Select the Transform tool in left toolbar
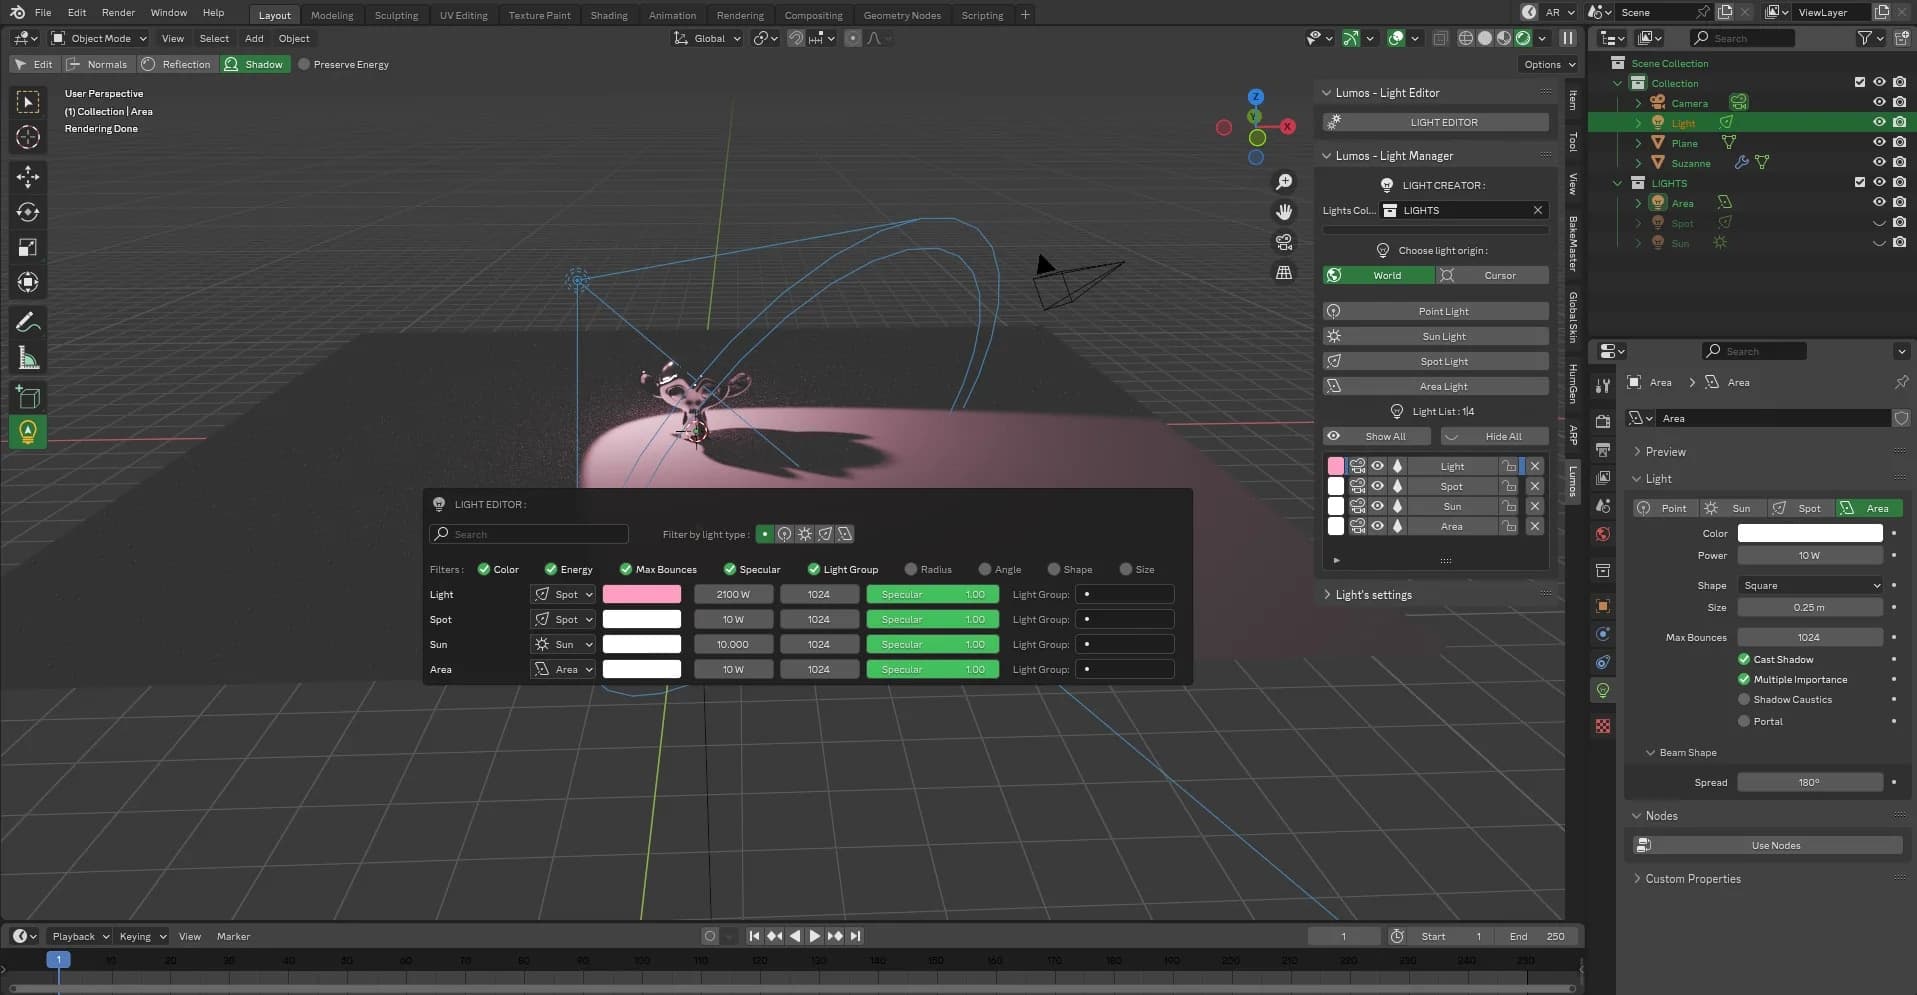The image size is (1917, 995). click(28, 282)
